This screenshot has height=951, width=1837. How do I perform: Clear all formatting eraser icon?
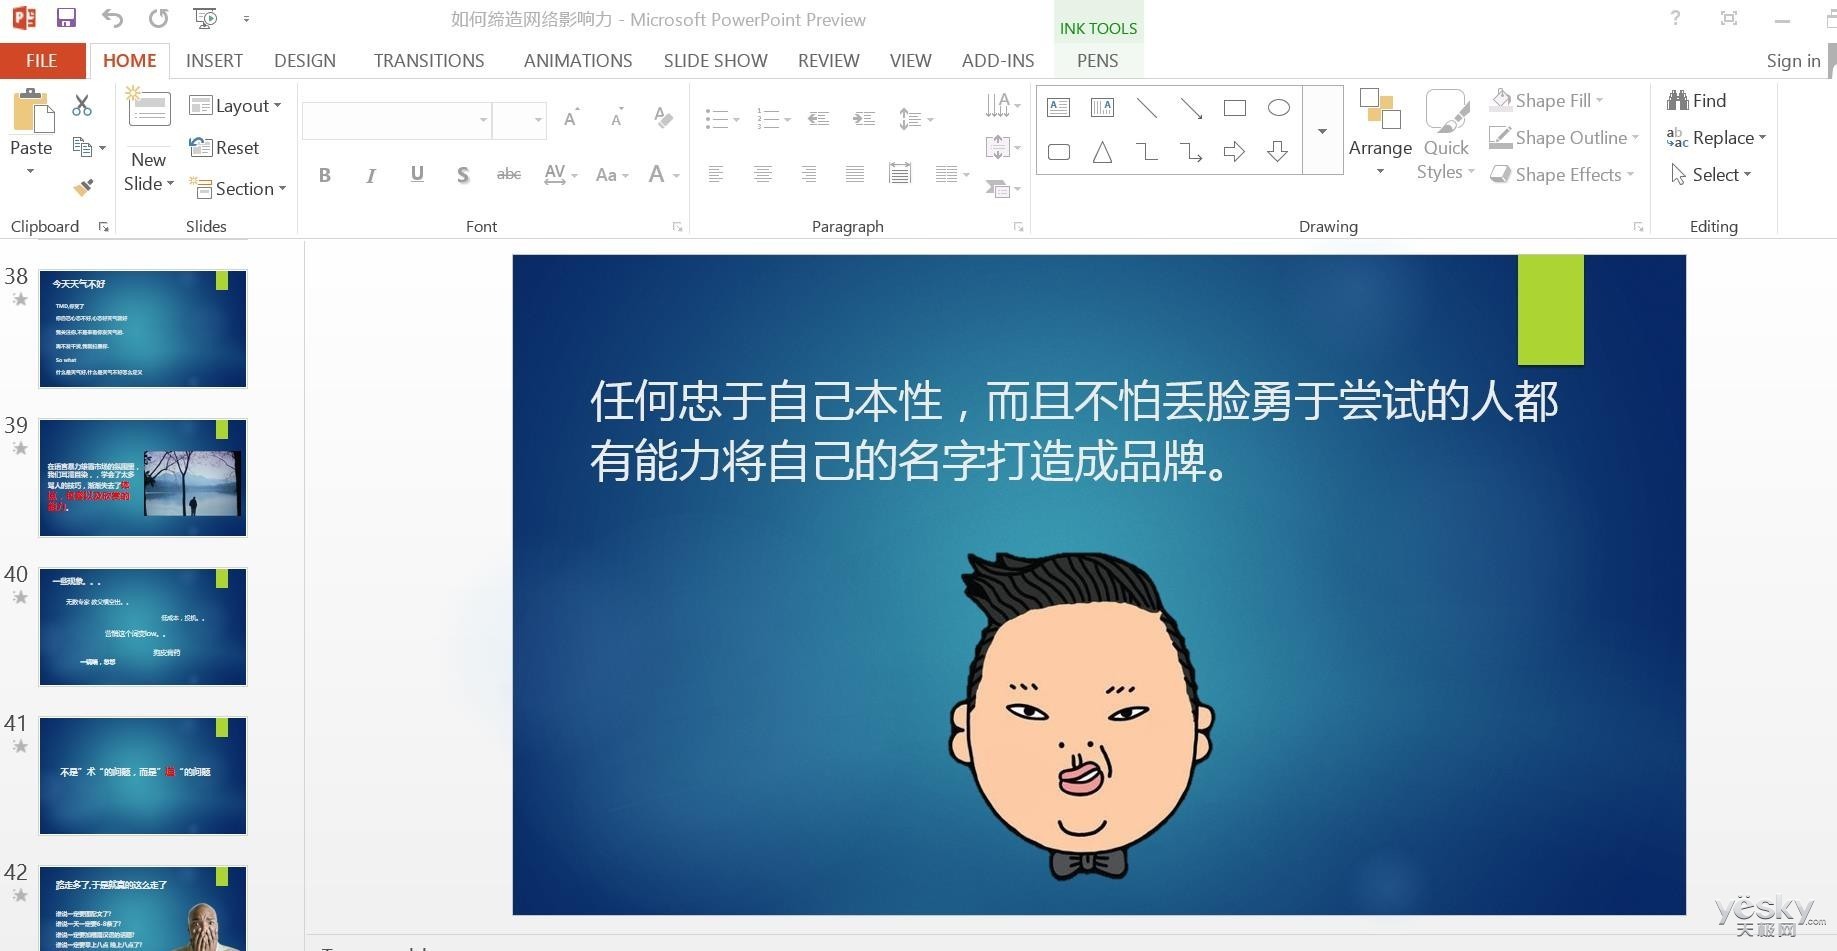(662, 118)
